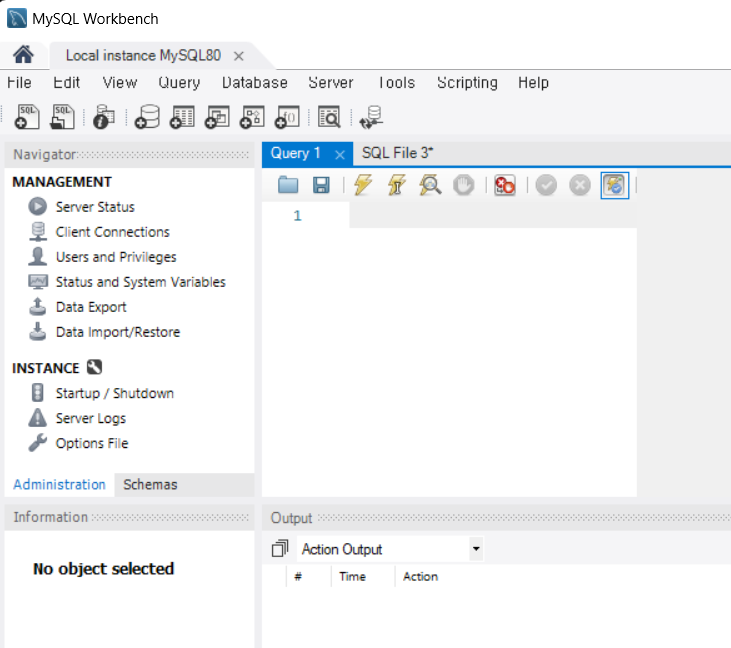Screen dimensions: 731x648
Task: Switch to the Administration tab
Action: click(x=59, y=484)
